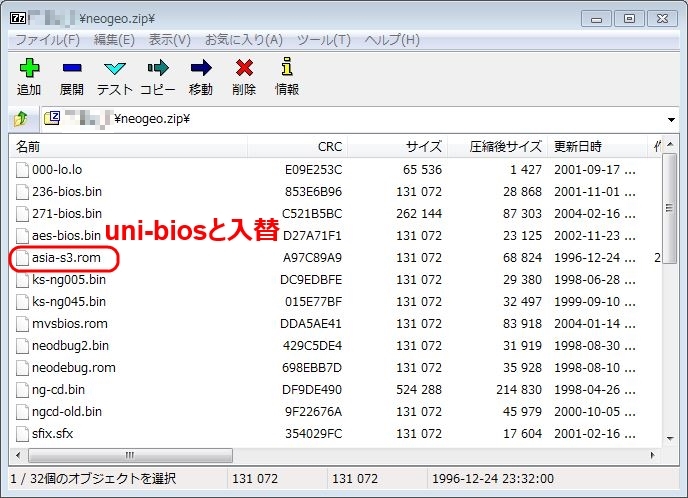Click the up-folder navigation icon
688x498 pixels.
[x=21, y=118]
